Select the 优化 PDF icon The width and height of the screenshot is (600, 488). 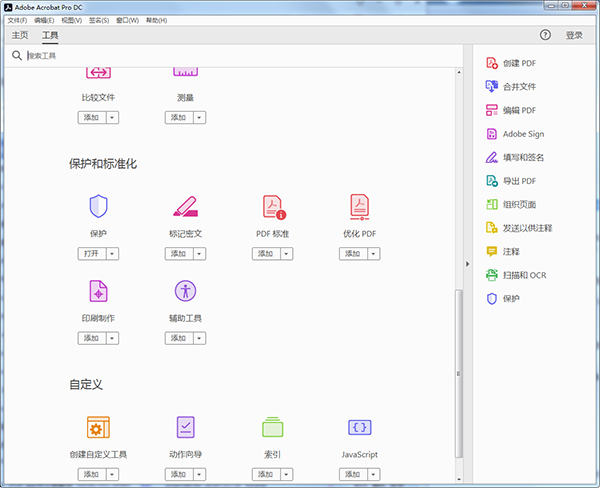click(360, 207)
